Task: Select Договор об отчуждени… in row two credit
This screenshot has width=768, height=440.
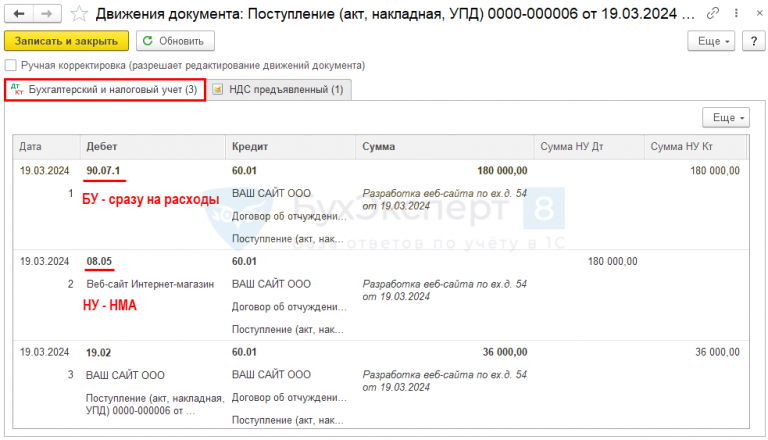Action: pyautogui.click(x=289, y=307)
